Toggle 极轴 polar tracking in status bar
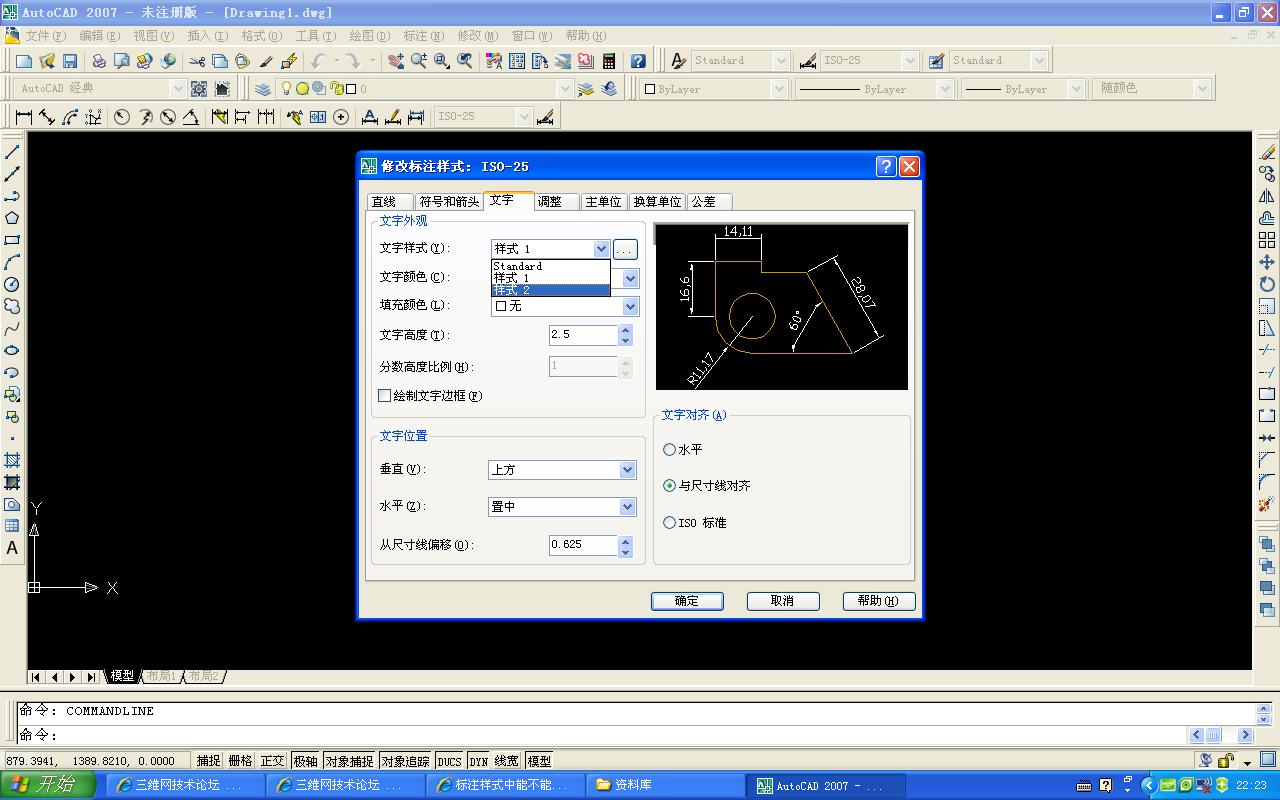1280x800 pixels. tap(305, 761)
